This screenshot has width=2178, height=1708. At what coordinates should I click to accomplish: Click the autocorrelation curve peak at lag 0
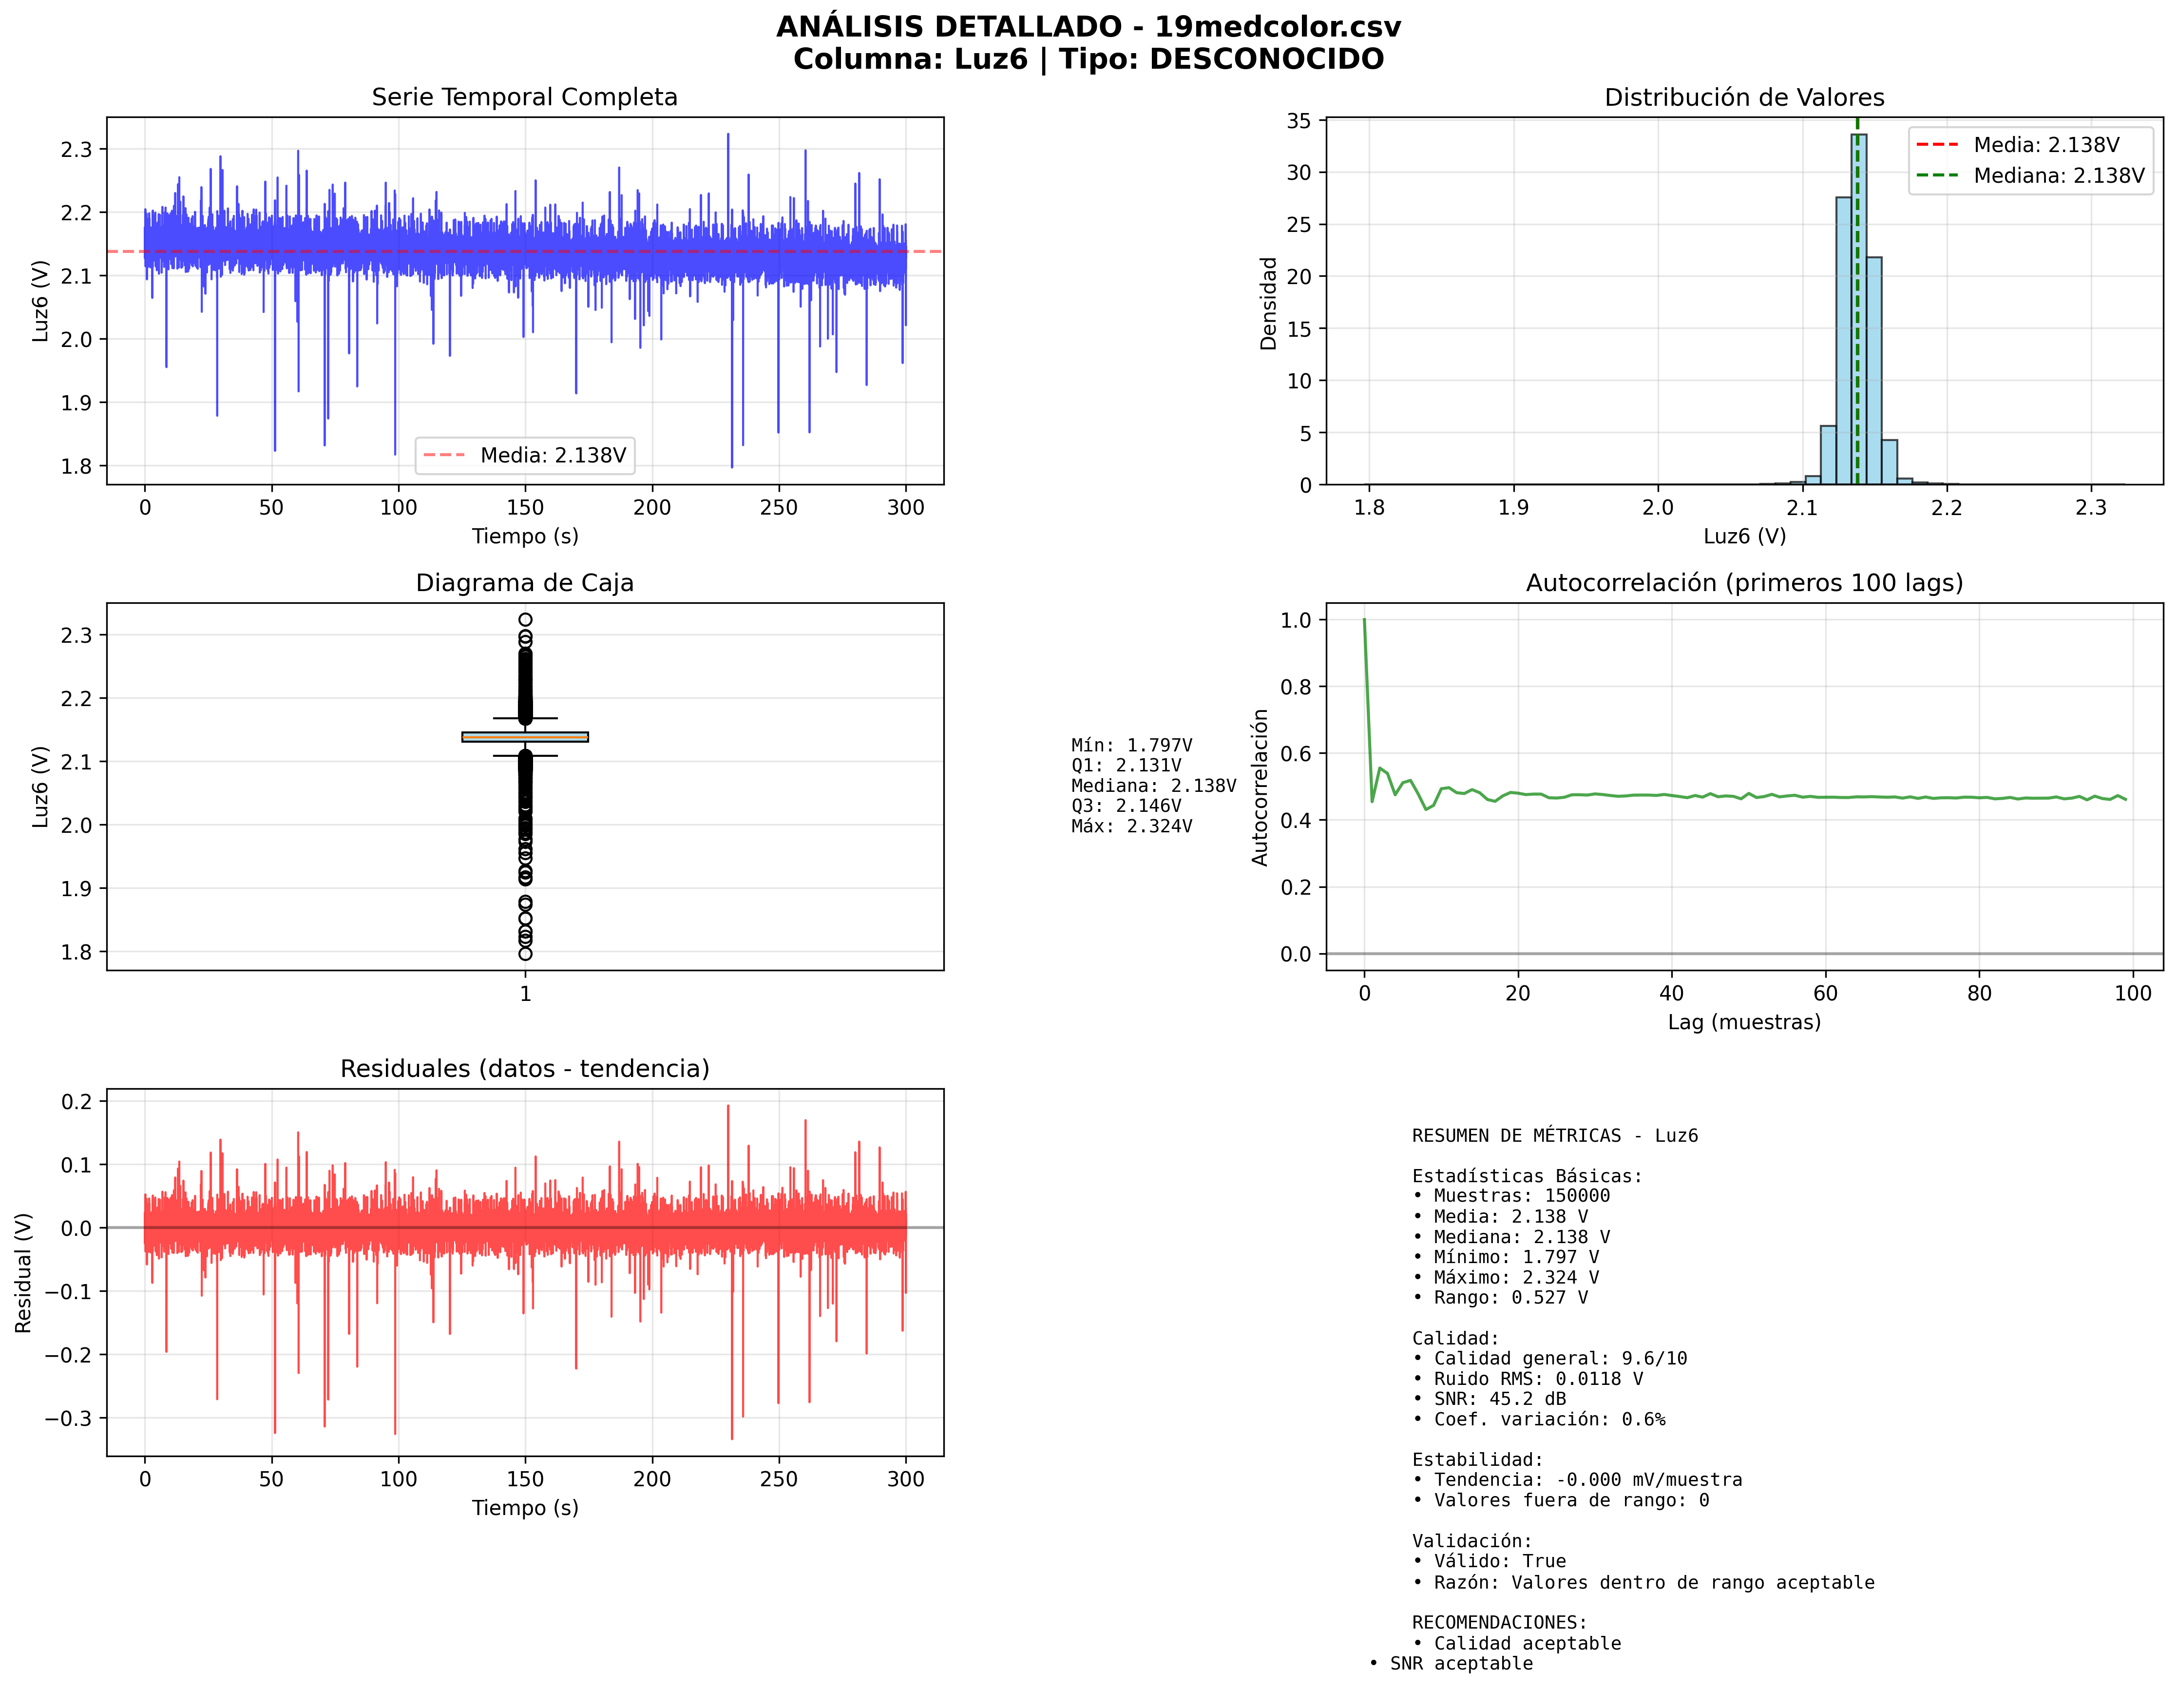[1364, 621]
